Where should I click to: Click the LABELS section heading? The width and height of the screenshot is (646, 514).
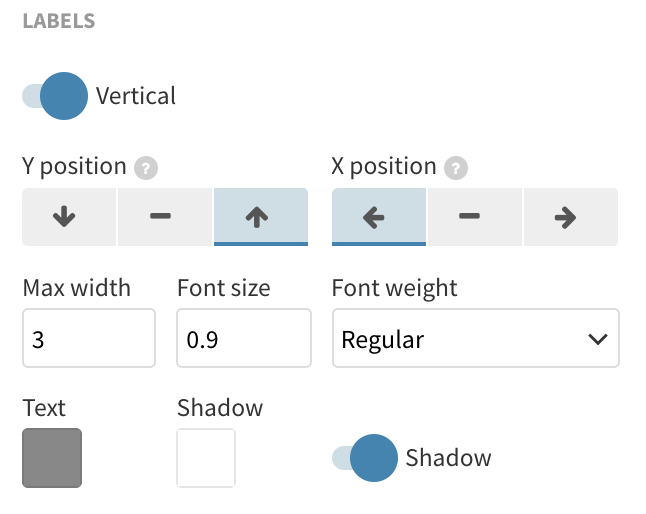pyautogui.click(x=59, y=21)
